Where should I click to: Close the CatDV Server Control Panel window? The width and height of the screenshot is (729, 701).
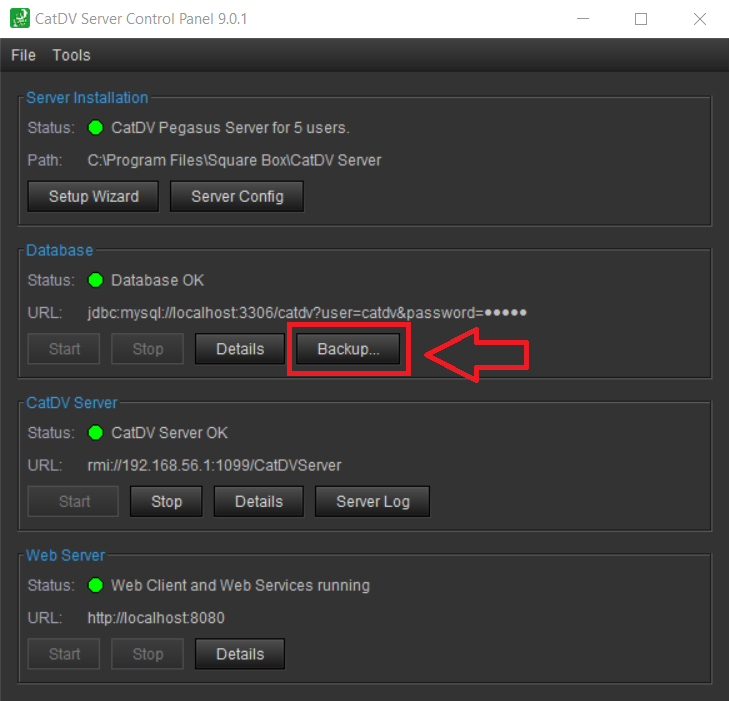(700, 19)
